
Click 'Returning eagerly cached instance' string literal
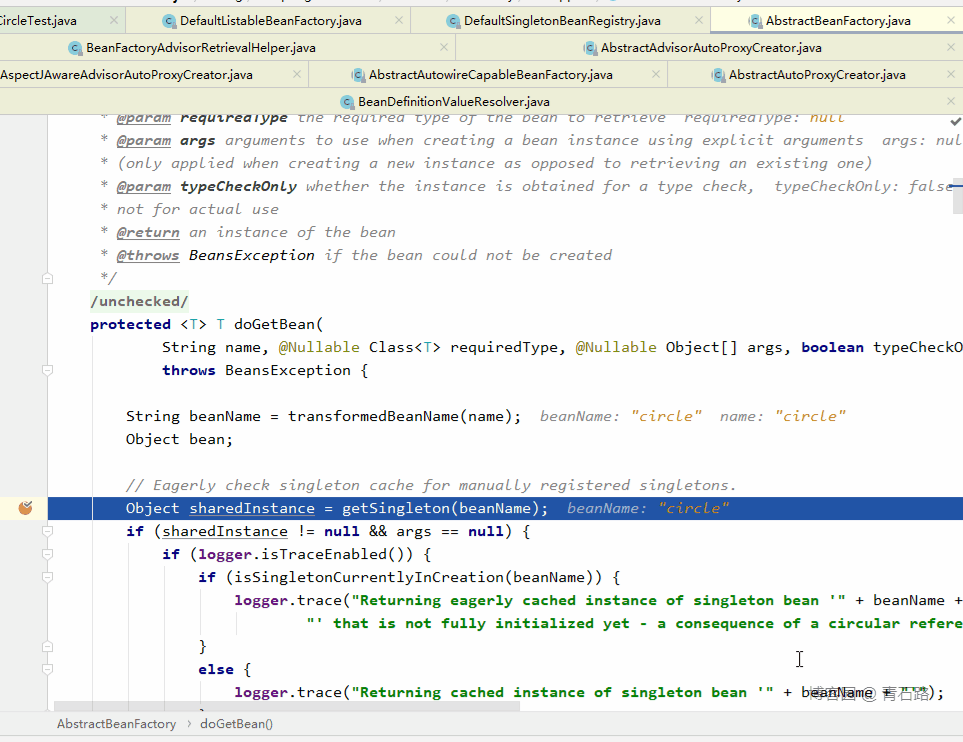click(598, 601)
